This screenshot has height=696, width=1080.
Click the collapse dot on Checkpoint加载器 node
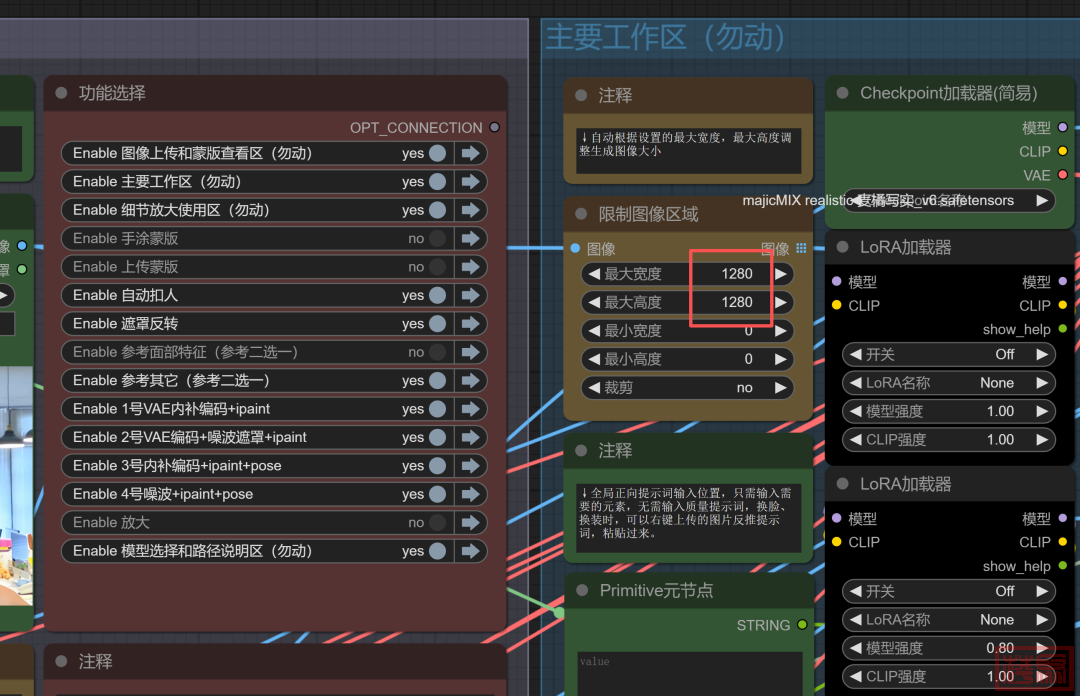point(843,93)
